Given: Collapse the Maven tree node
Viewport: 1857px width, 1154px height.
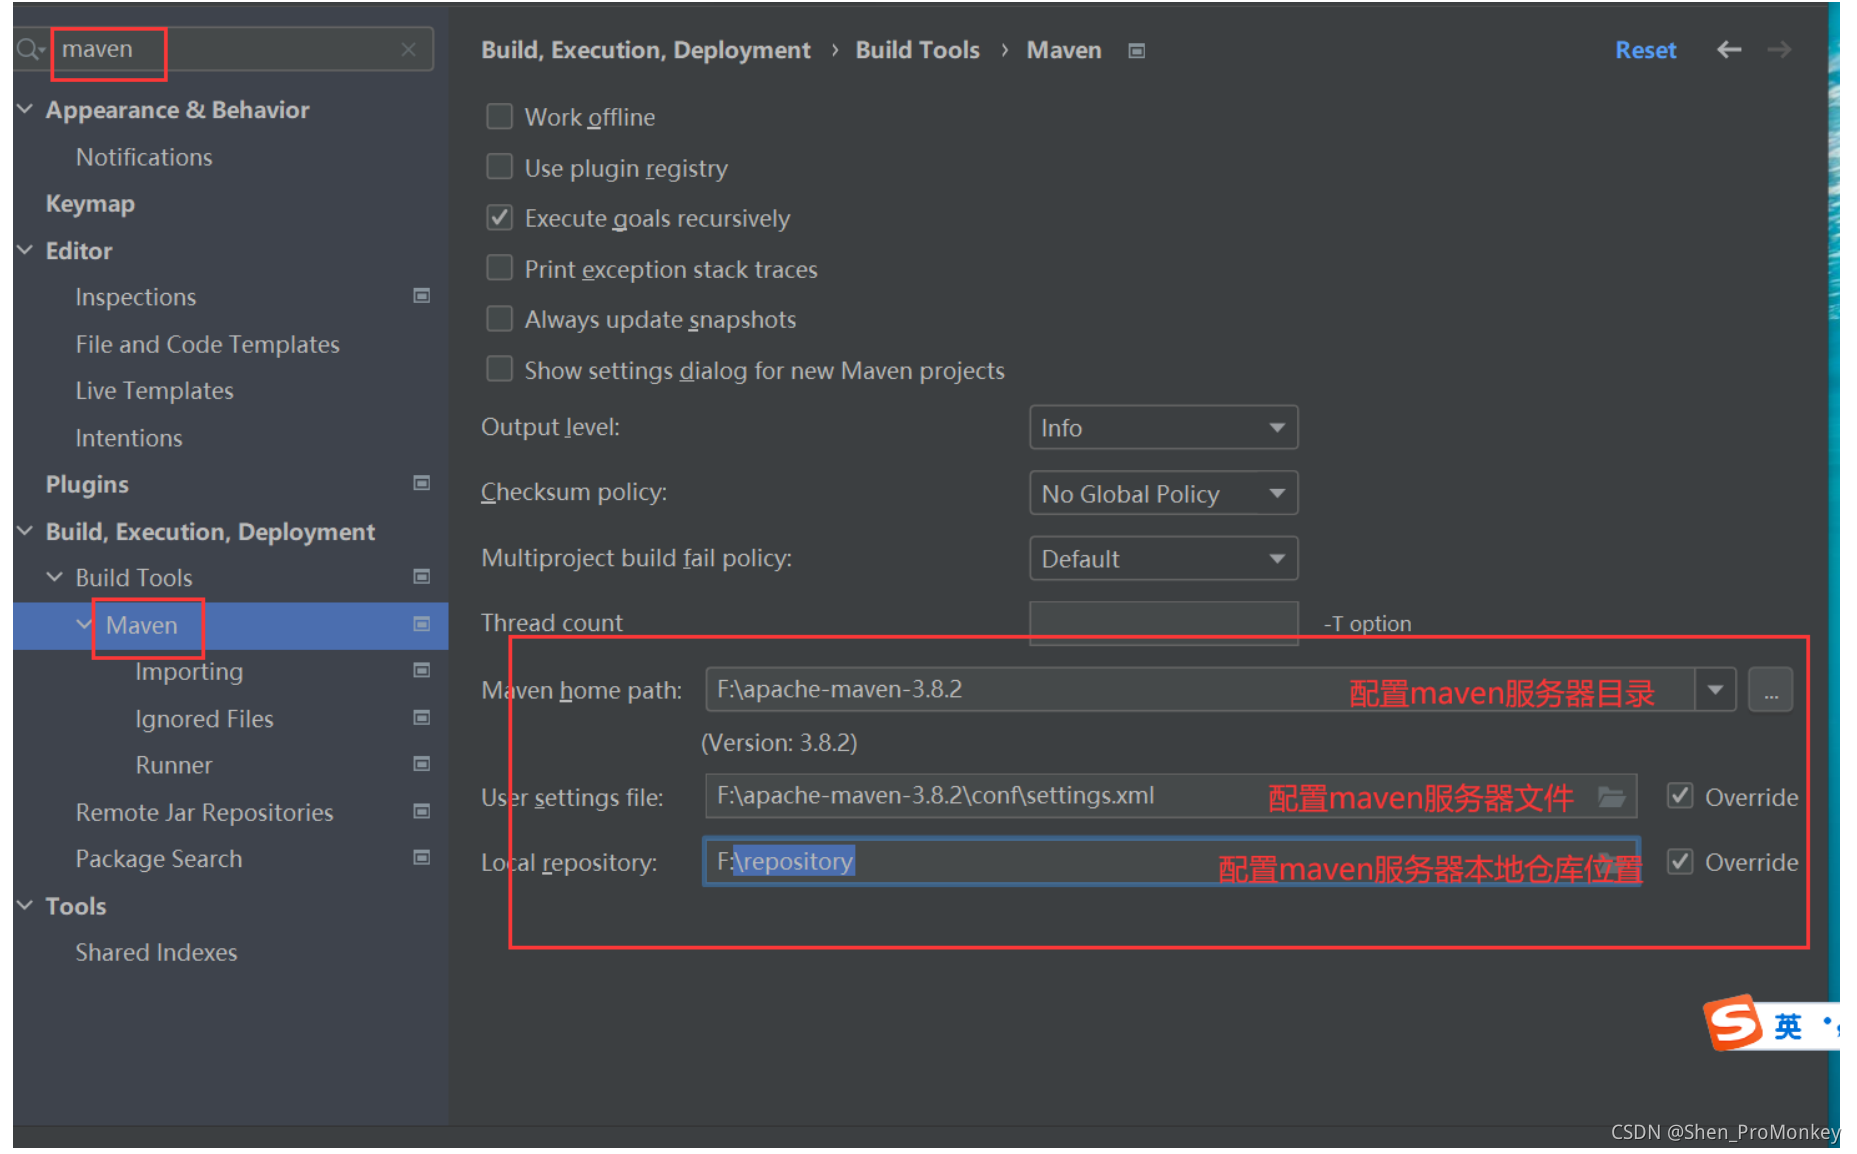Looking at the screenshot, I should (x=85, y=624).
